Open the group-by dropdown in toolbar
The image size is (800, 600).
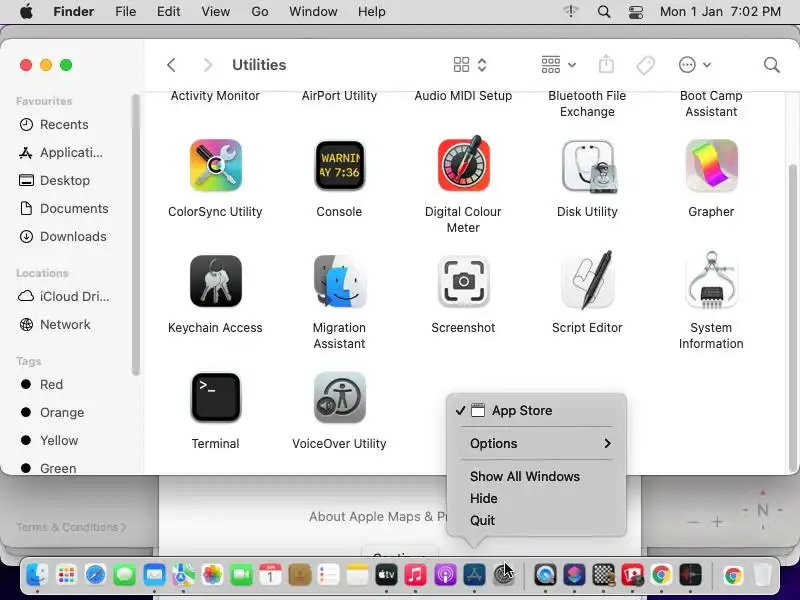(x=558, y=65)
